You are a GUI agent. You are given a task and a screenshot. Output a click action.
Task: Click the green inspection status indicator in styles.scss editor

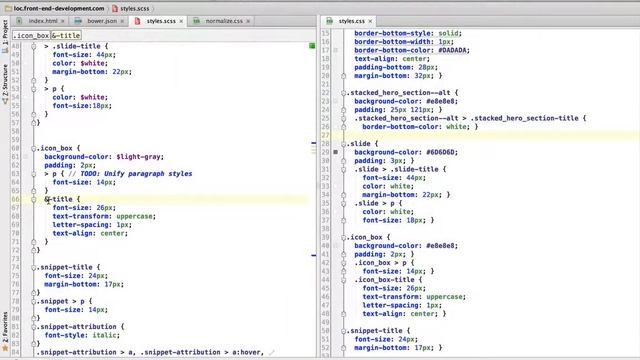[312, 46]
